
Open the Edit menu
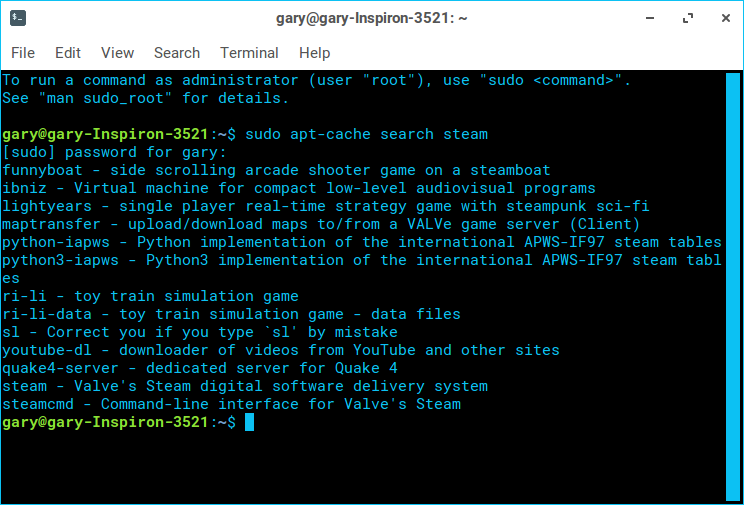[x=68, y=53]
